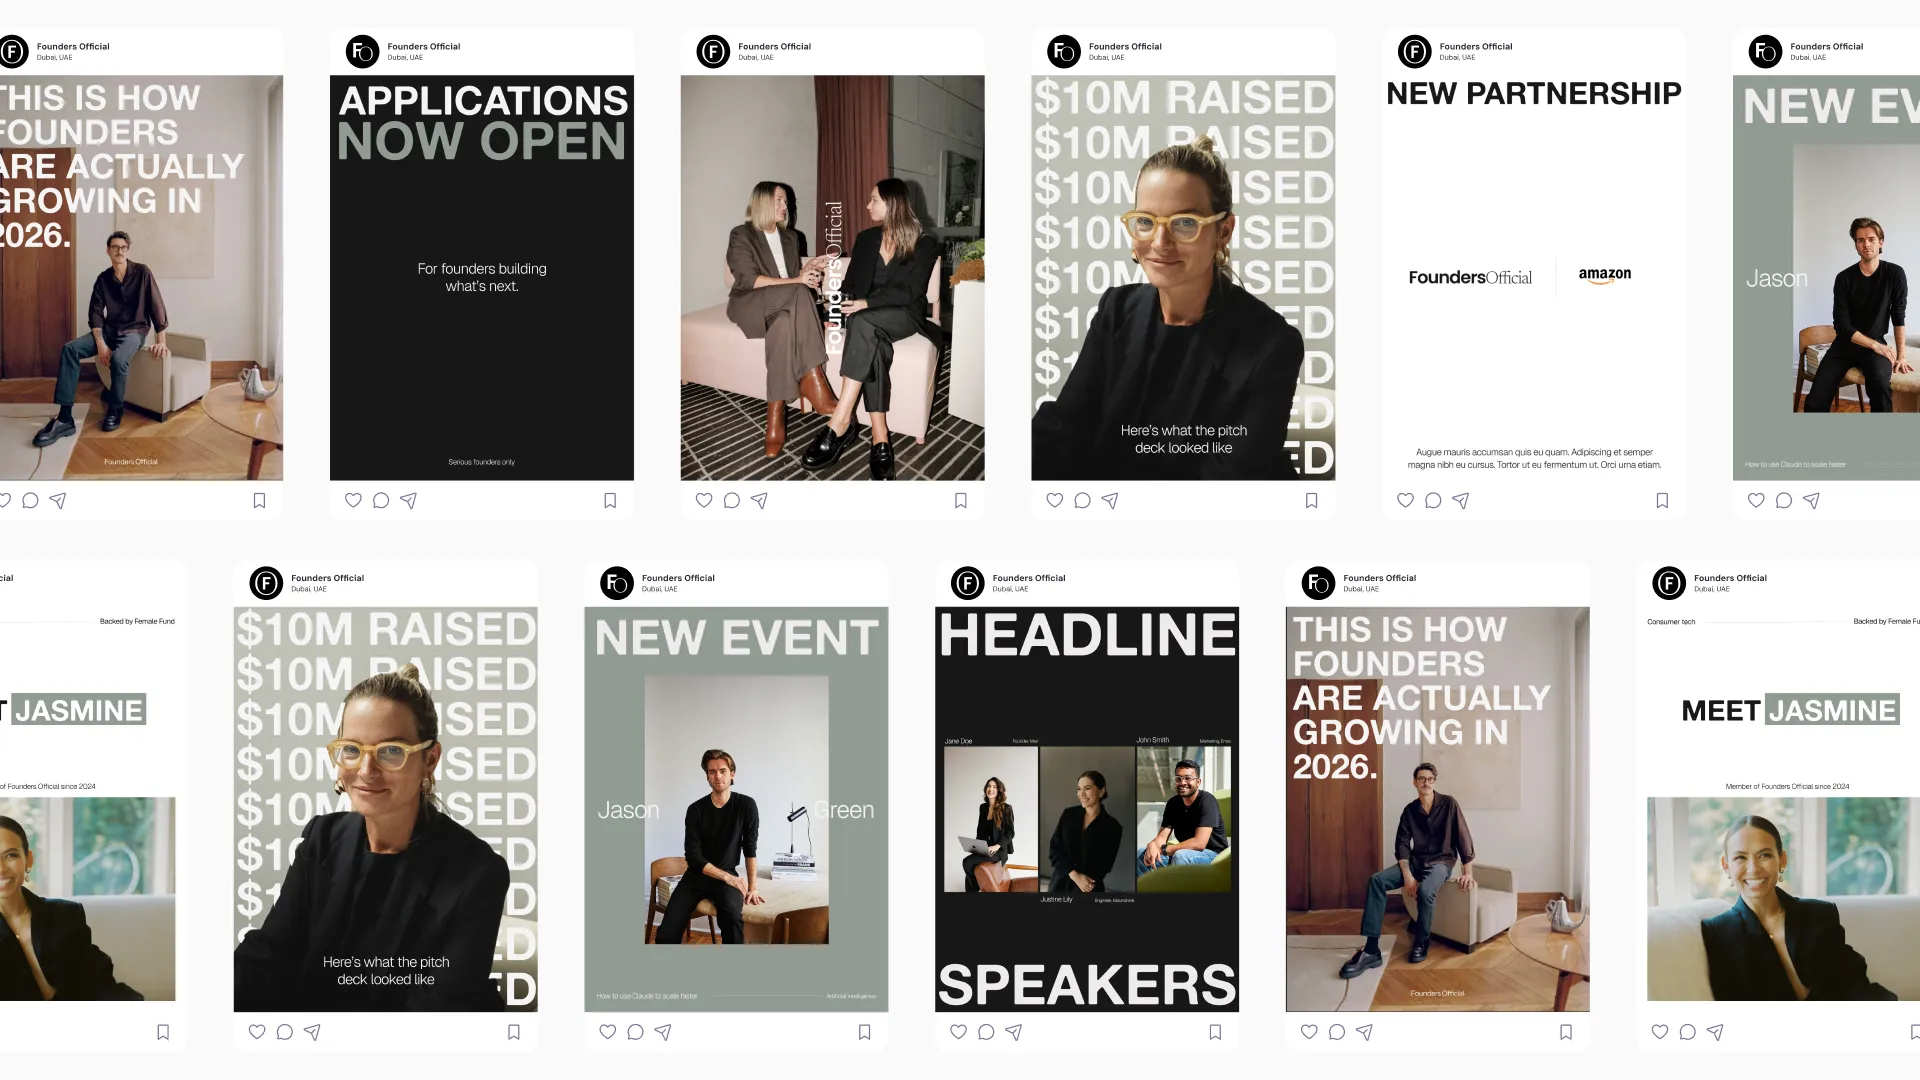Screen dimensions: 1920x1080
Task: Bookmark the New Partnership post
Action: coord(1662,500)
